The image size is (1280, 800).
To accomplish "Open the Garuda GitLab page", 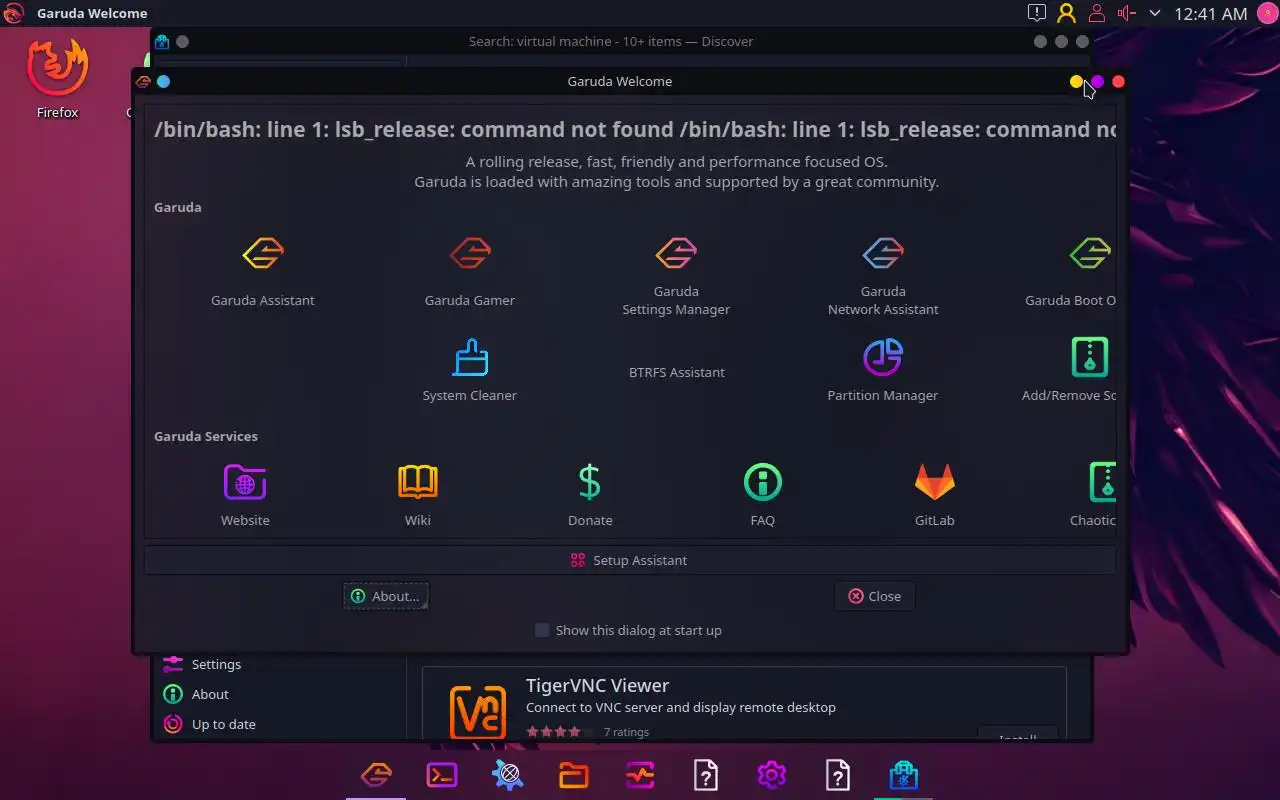I will coord(934,494).
